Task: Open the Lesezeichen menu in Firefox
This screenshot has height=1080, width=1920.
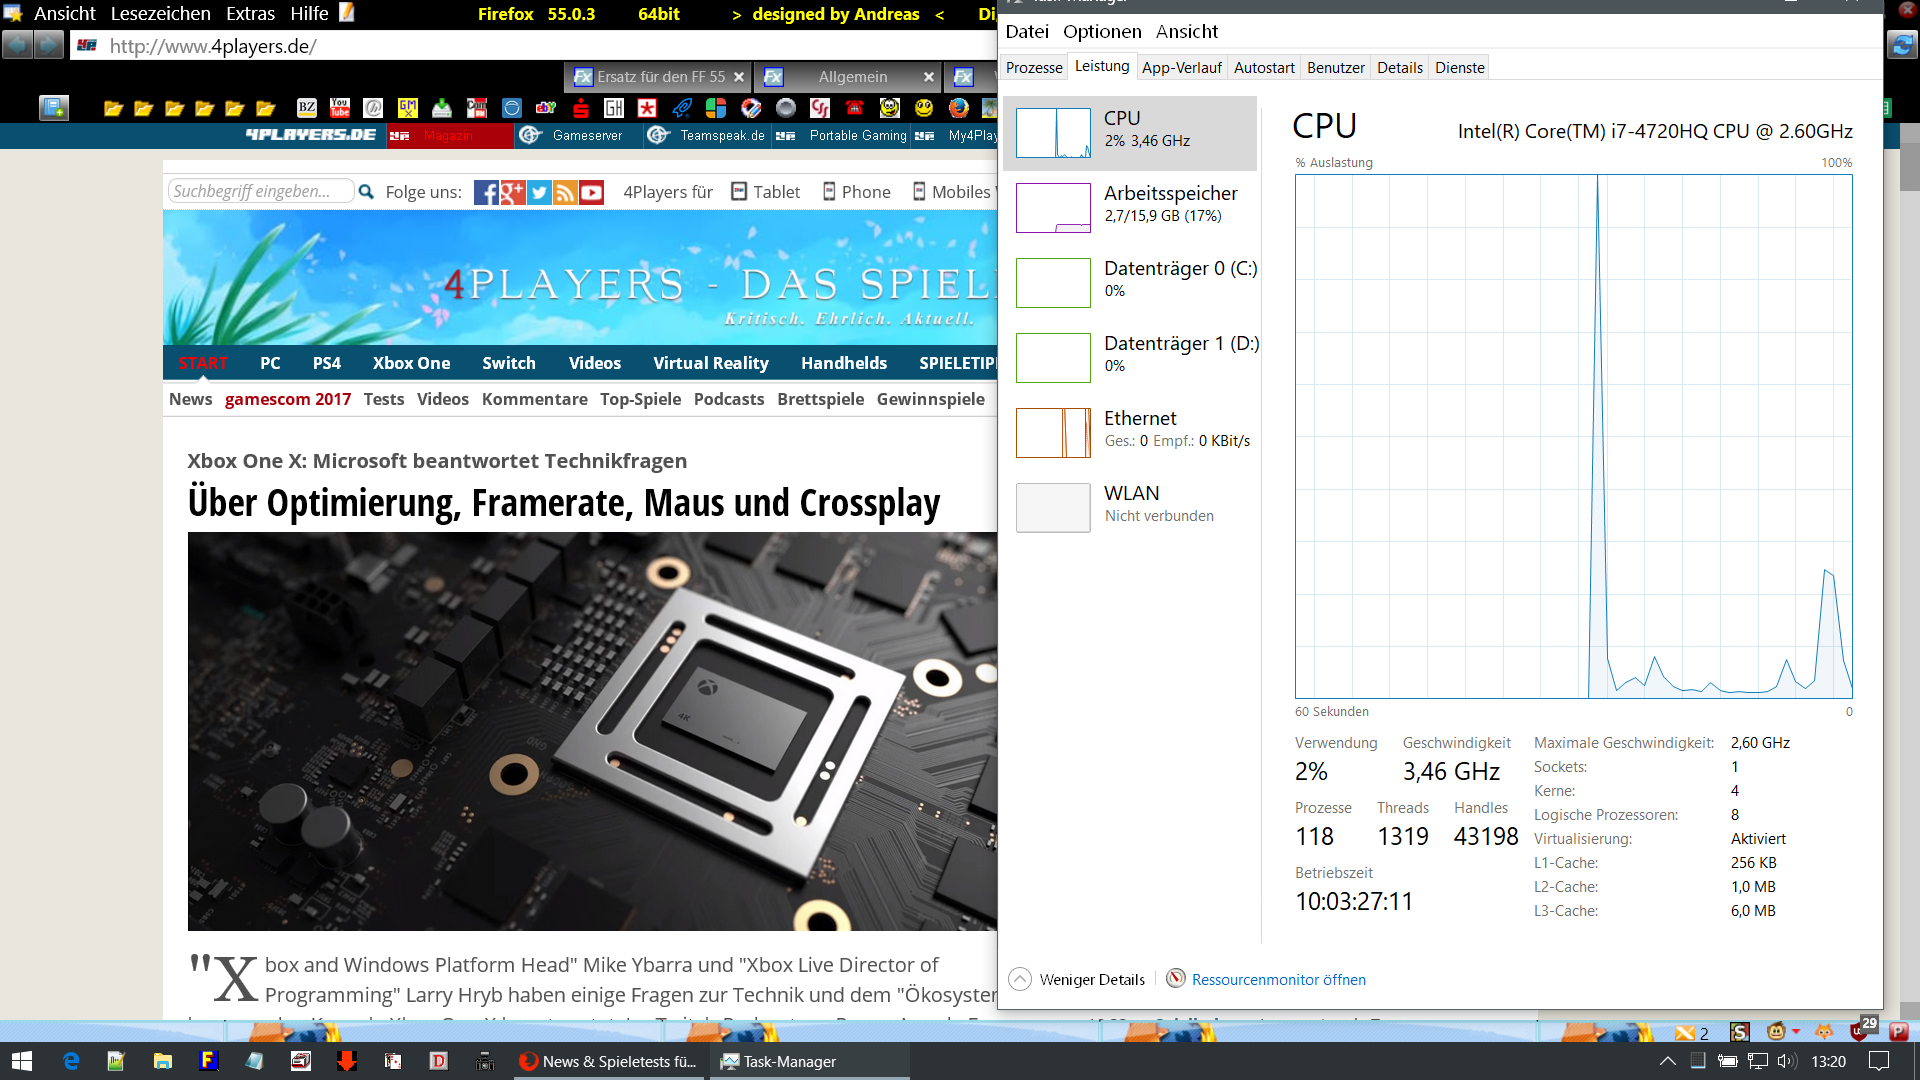Action: 160,13
